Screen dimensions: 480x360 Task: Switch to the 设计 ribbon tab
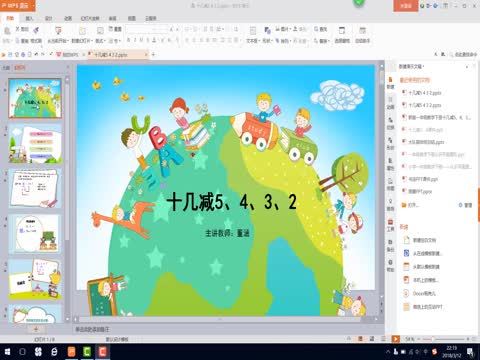click(49, 18)
